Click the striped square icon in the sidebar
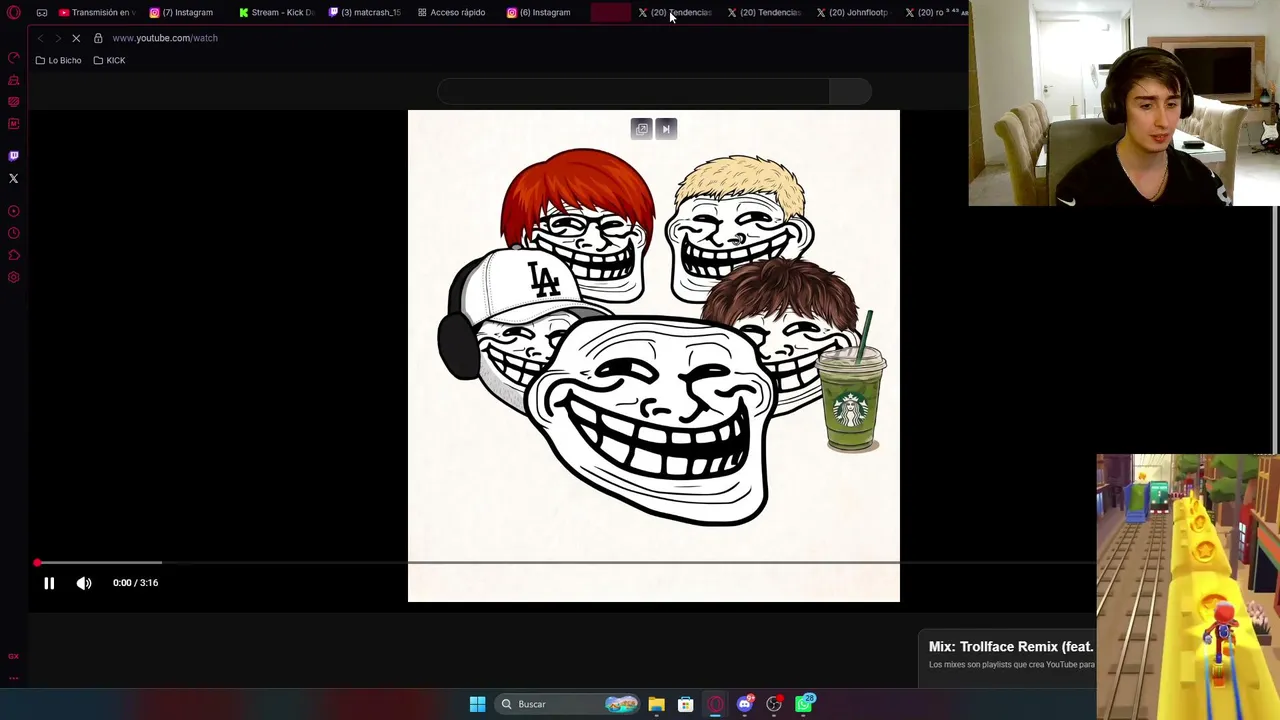The image size is (1280, 720). (x=14, y=102)
